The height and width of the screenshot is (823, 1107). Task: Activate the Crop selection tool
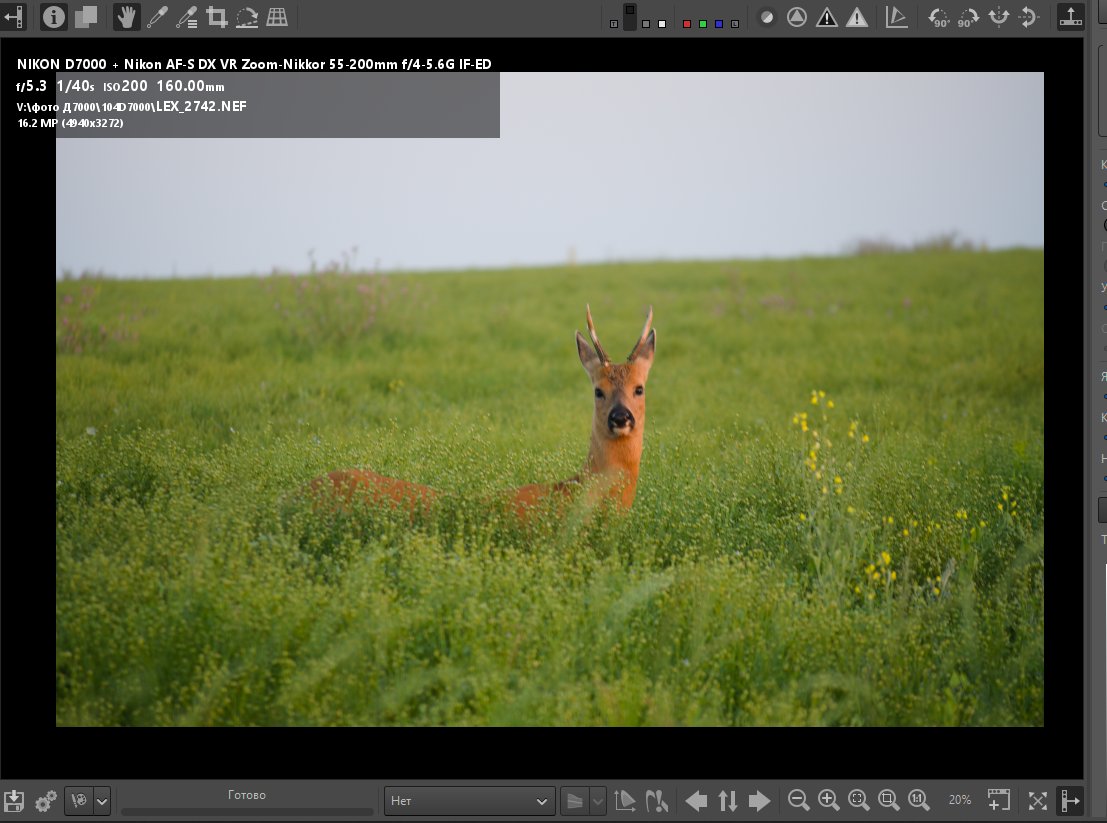[217, 17]
